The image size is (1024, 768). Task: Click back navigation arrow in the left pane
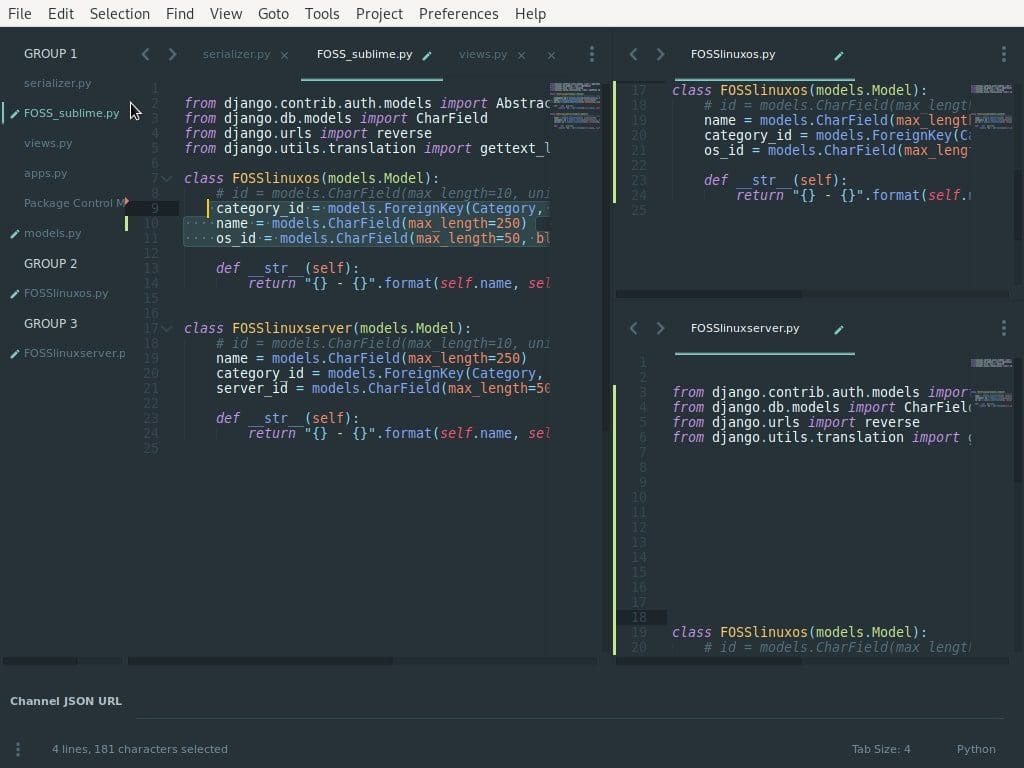click(x=145, y=54)
